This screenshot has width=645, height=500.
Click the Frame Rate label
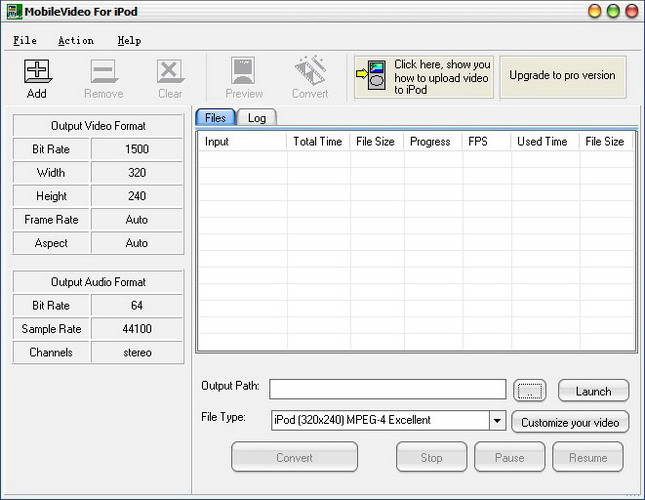point(51,220)
